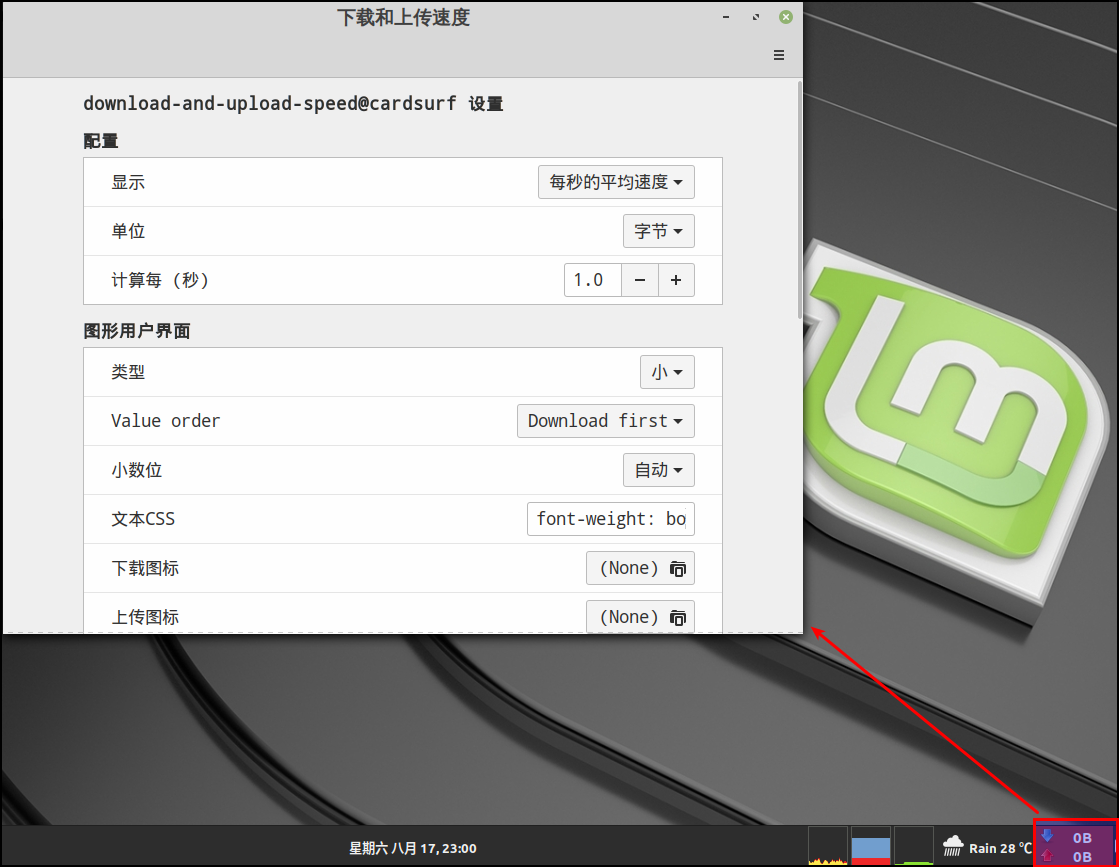
Task: Open the 单位 unit dropdown
Action: point(658,231)
